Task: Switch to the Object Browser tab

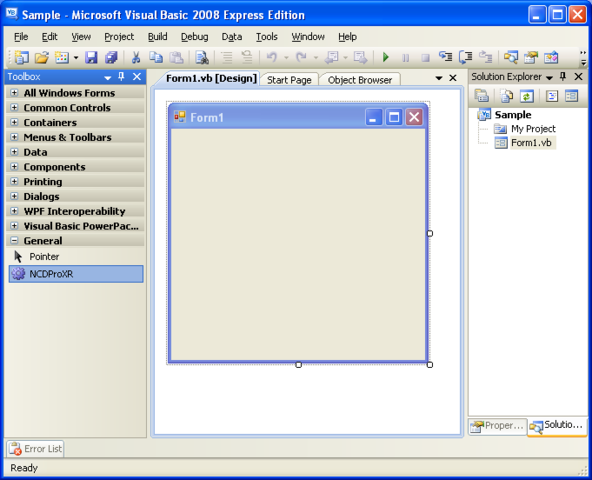Action: point(360,80)
